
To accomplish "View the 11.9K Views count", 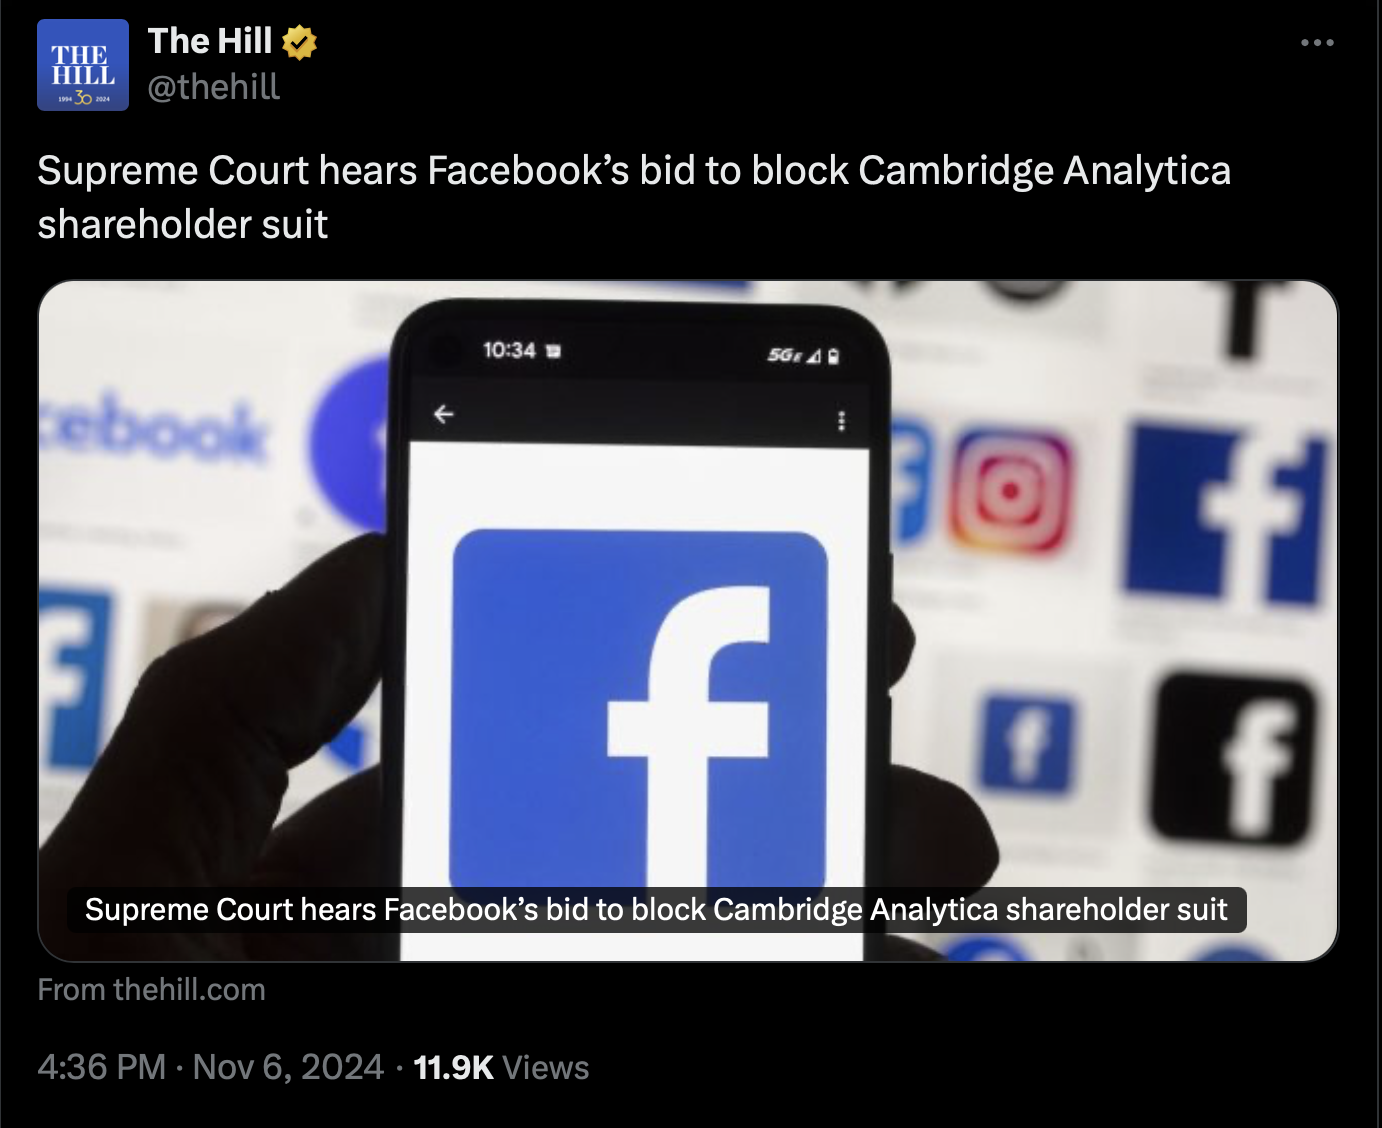I will click(501, 1067).
